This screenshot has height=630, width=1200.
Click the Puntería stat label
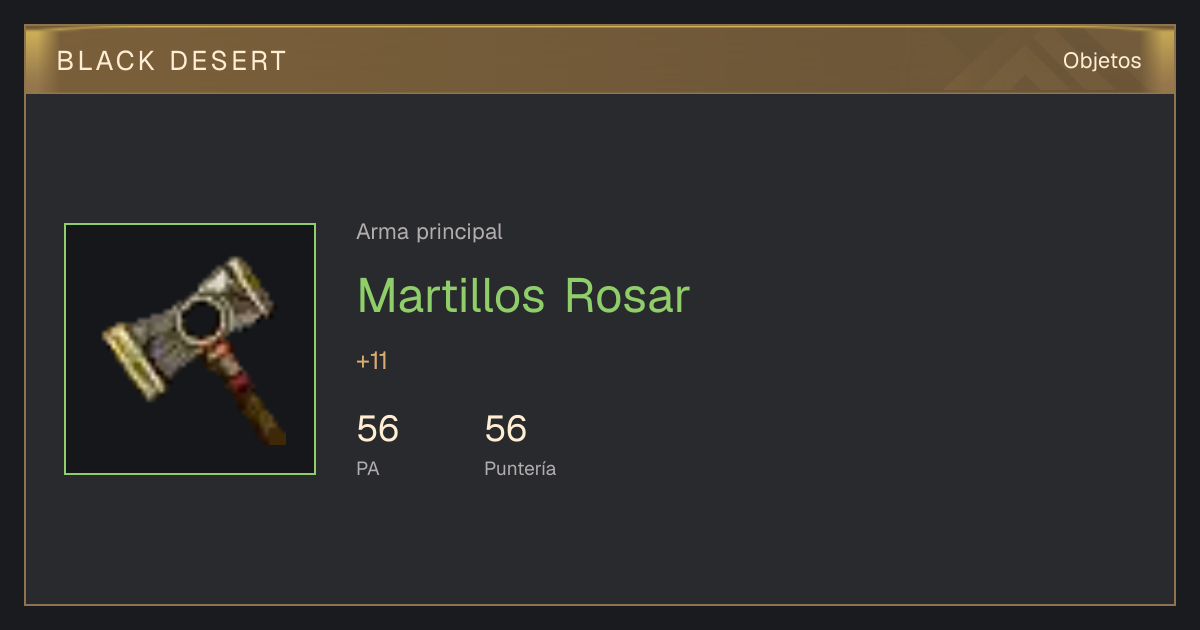pyautogui.click(x=520, y=469)
